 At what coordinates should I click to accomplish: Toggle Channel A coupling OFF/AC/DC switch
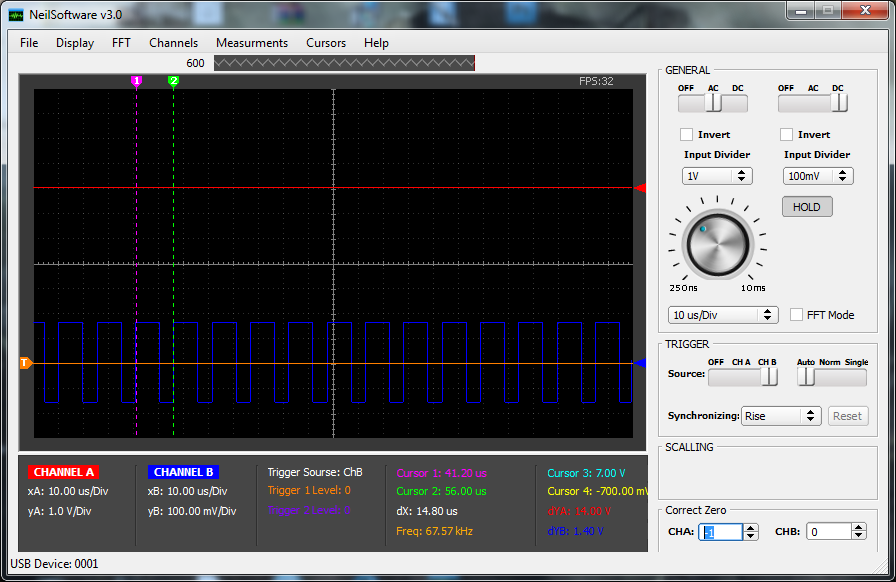[x=713, y=103]
